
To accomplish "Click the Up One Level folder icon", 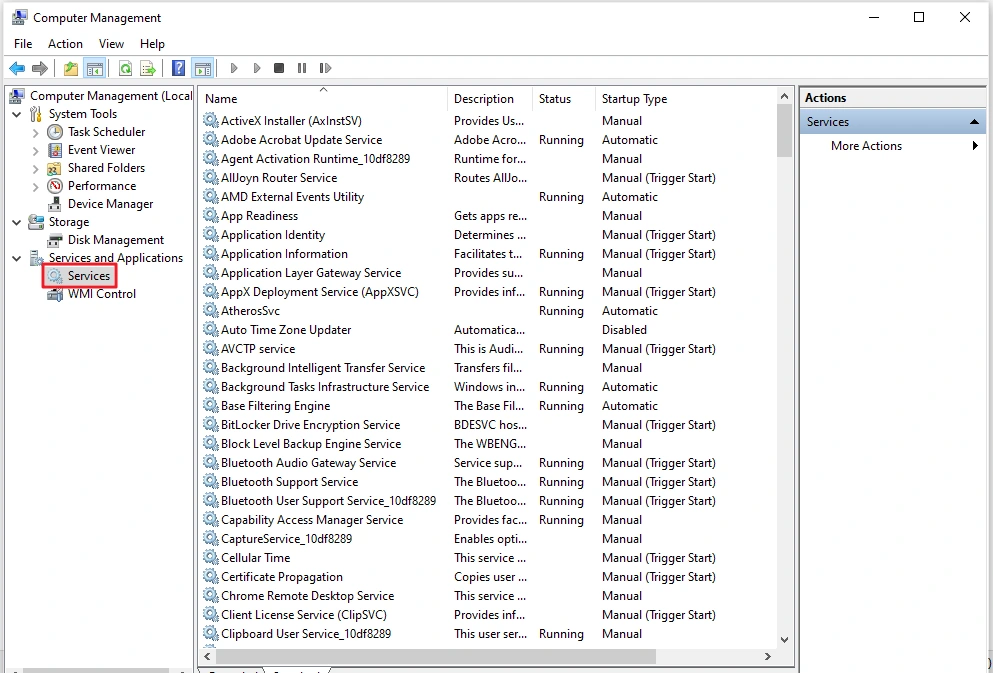I will click(x=71, y=68).
